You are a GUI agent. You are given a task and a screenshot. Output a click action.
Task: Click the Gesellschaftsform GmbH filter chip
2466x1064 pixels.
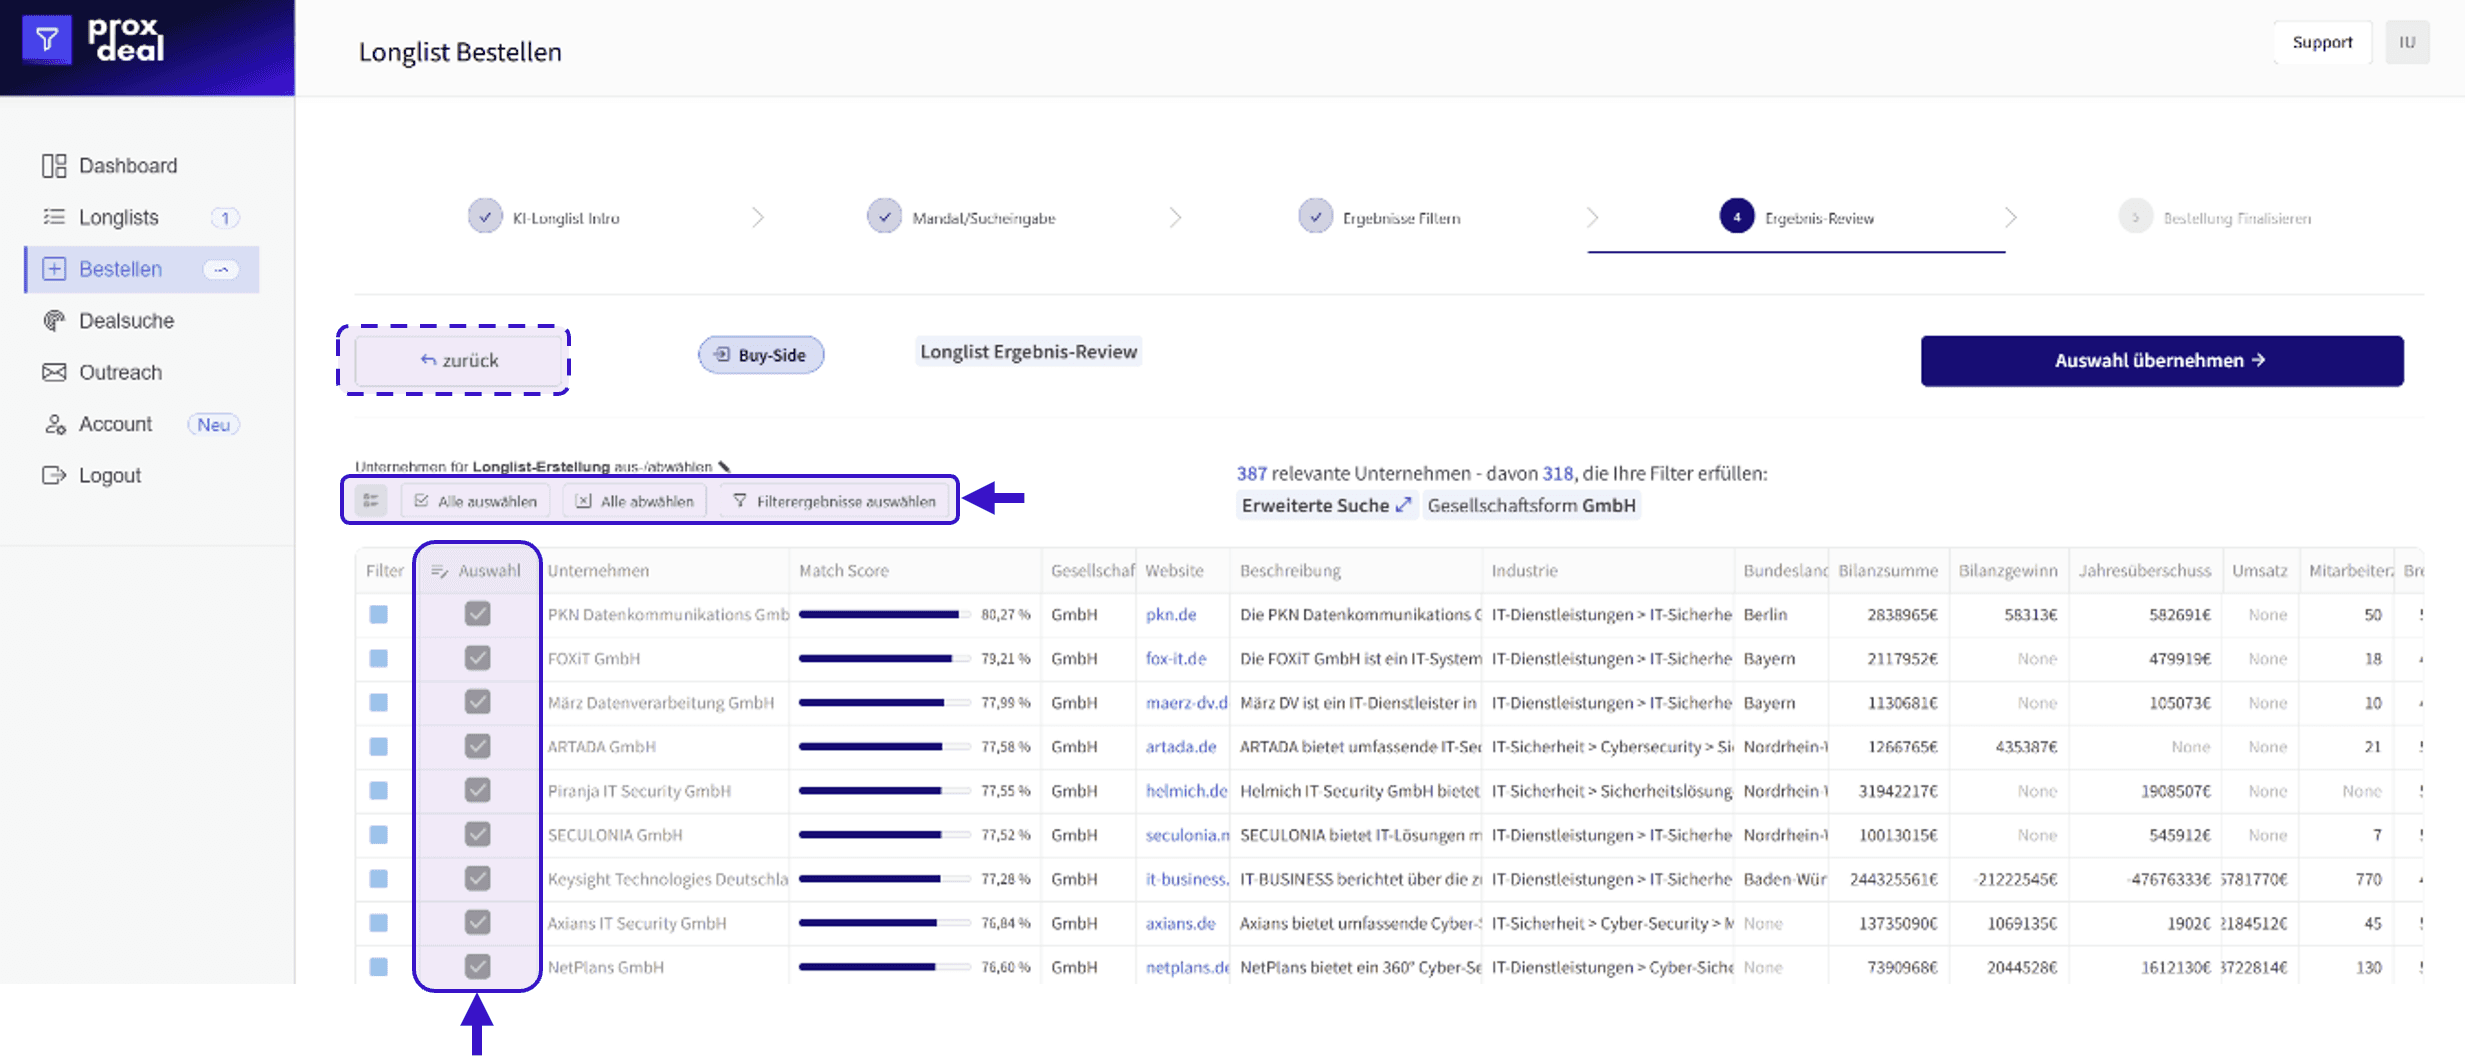pos(1532,506)
